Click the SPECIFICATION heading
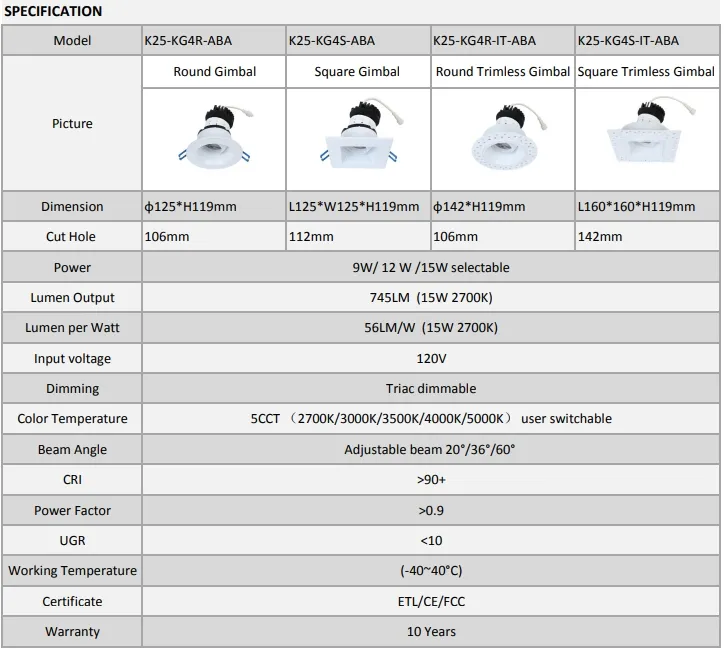The height and width of the screenshot is (649, 726). click(x=53, y=12)
